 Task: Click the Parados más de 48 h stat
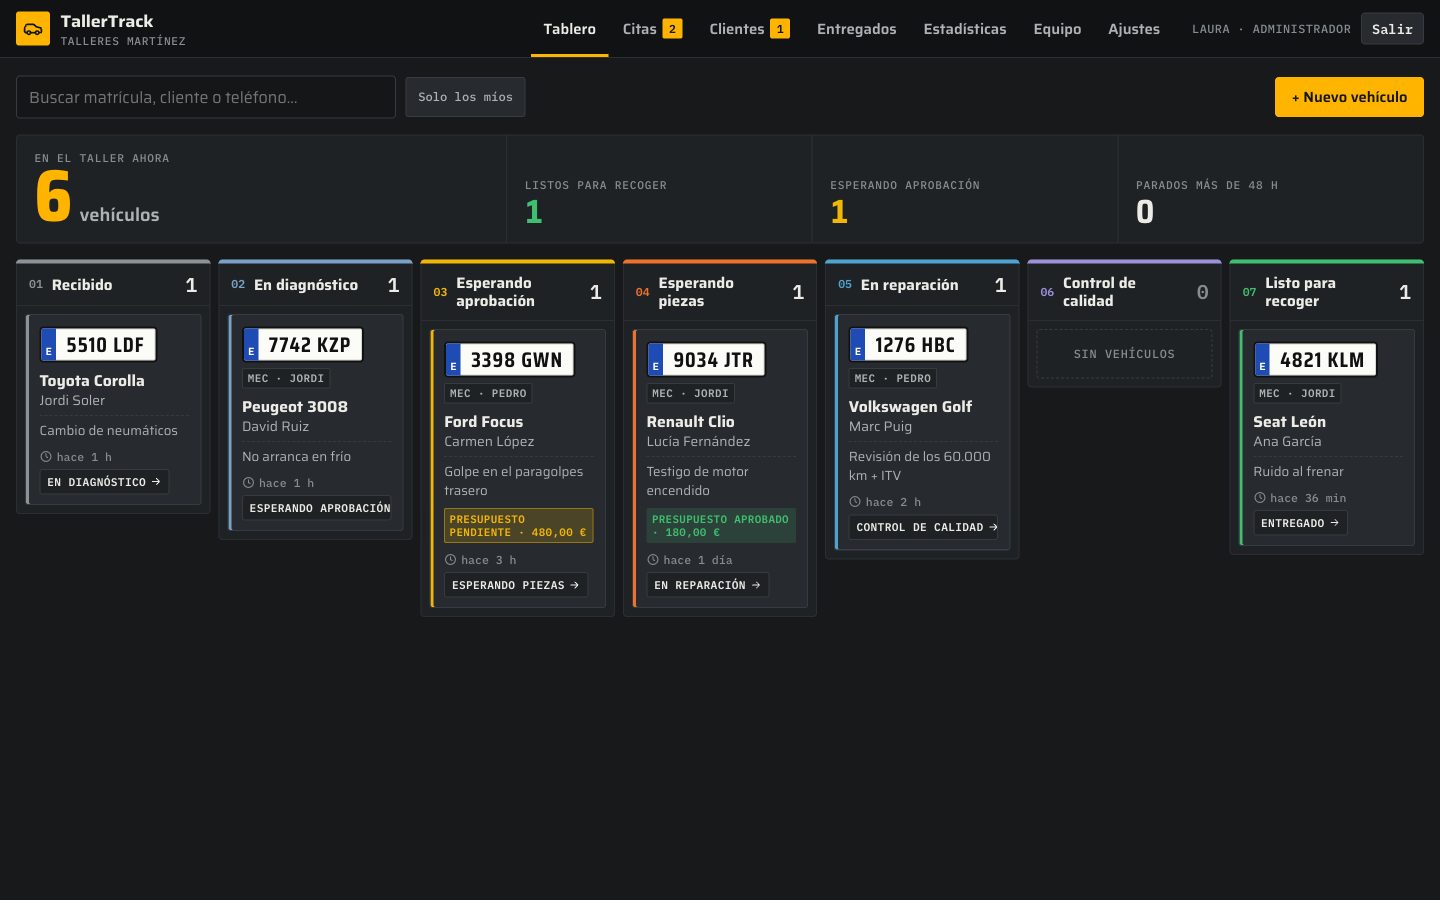1270,190
